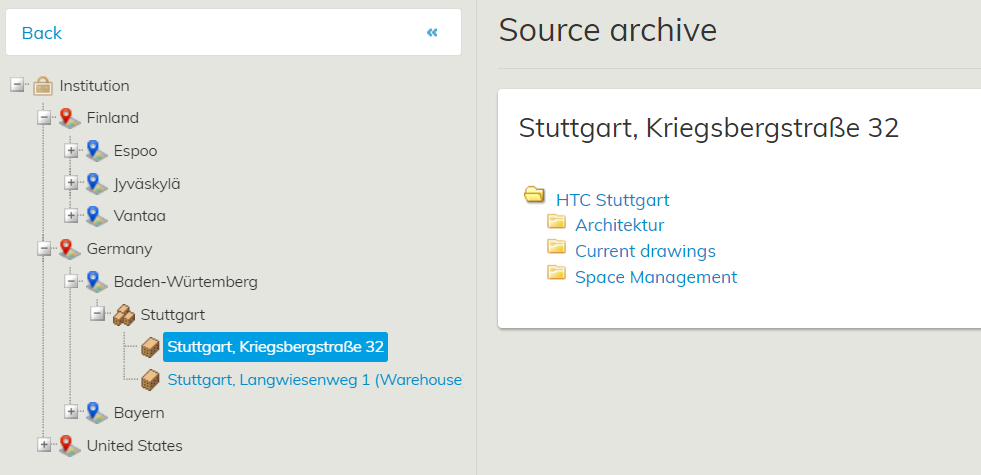This screenshot has width=981, height=475.
Task: Open the Current drawings folder link
Action: [645, 251]
